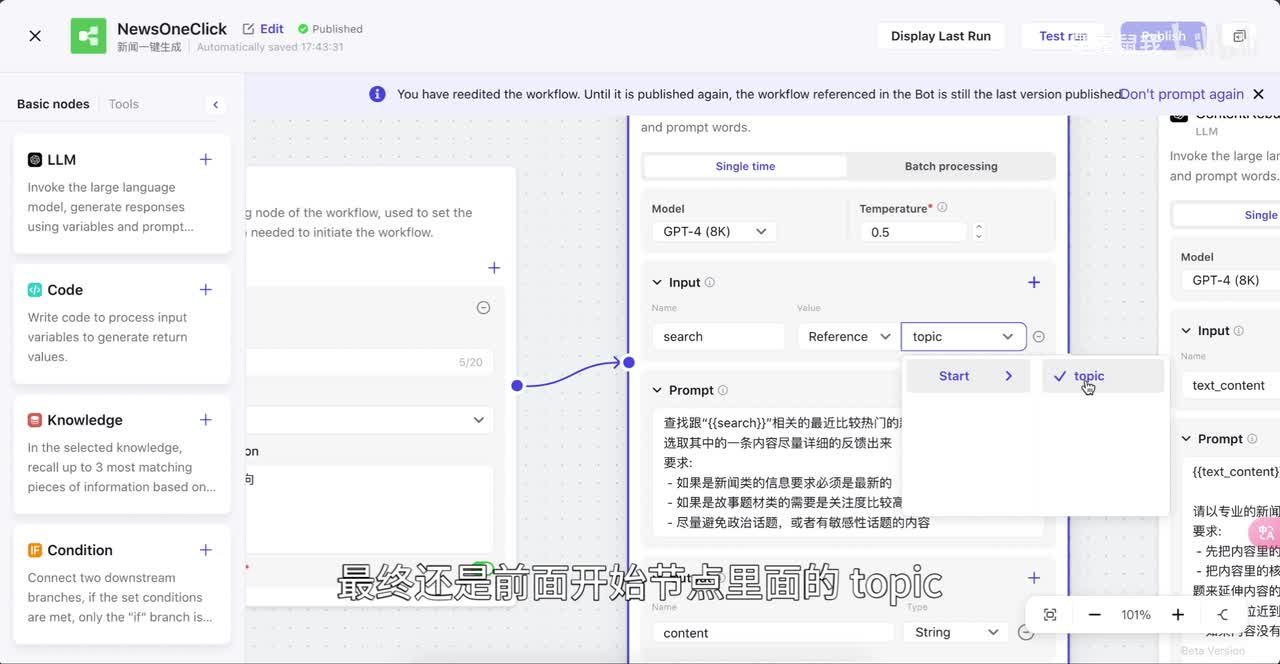This screenshot has height=664, width=1280.
Task: Click the search name input field
Action: pos(718,337)
